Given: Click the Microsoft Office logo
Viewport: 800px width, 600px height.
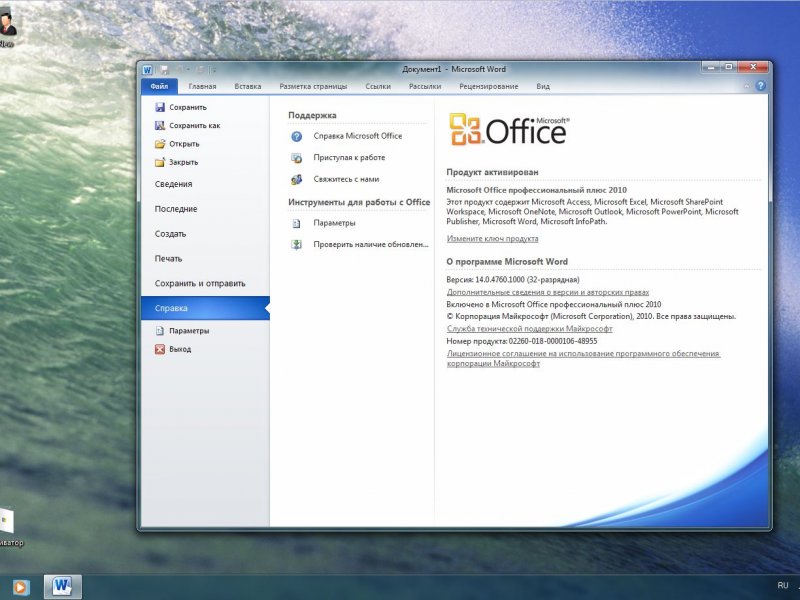Looking at the screenshot, I should [x=509, y=130].
